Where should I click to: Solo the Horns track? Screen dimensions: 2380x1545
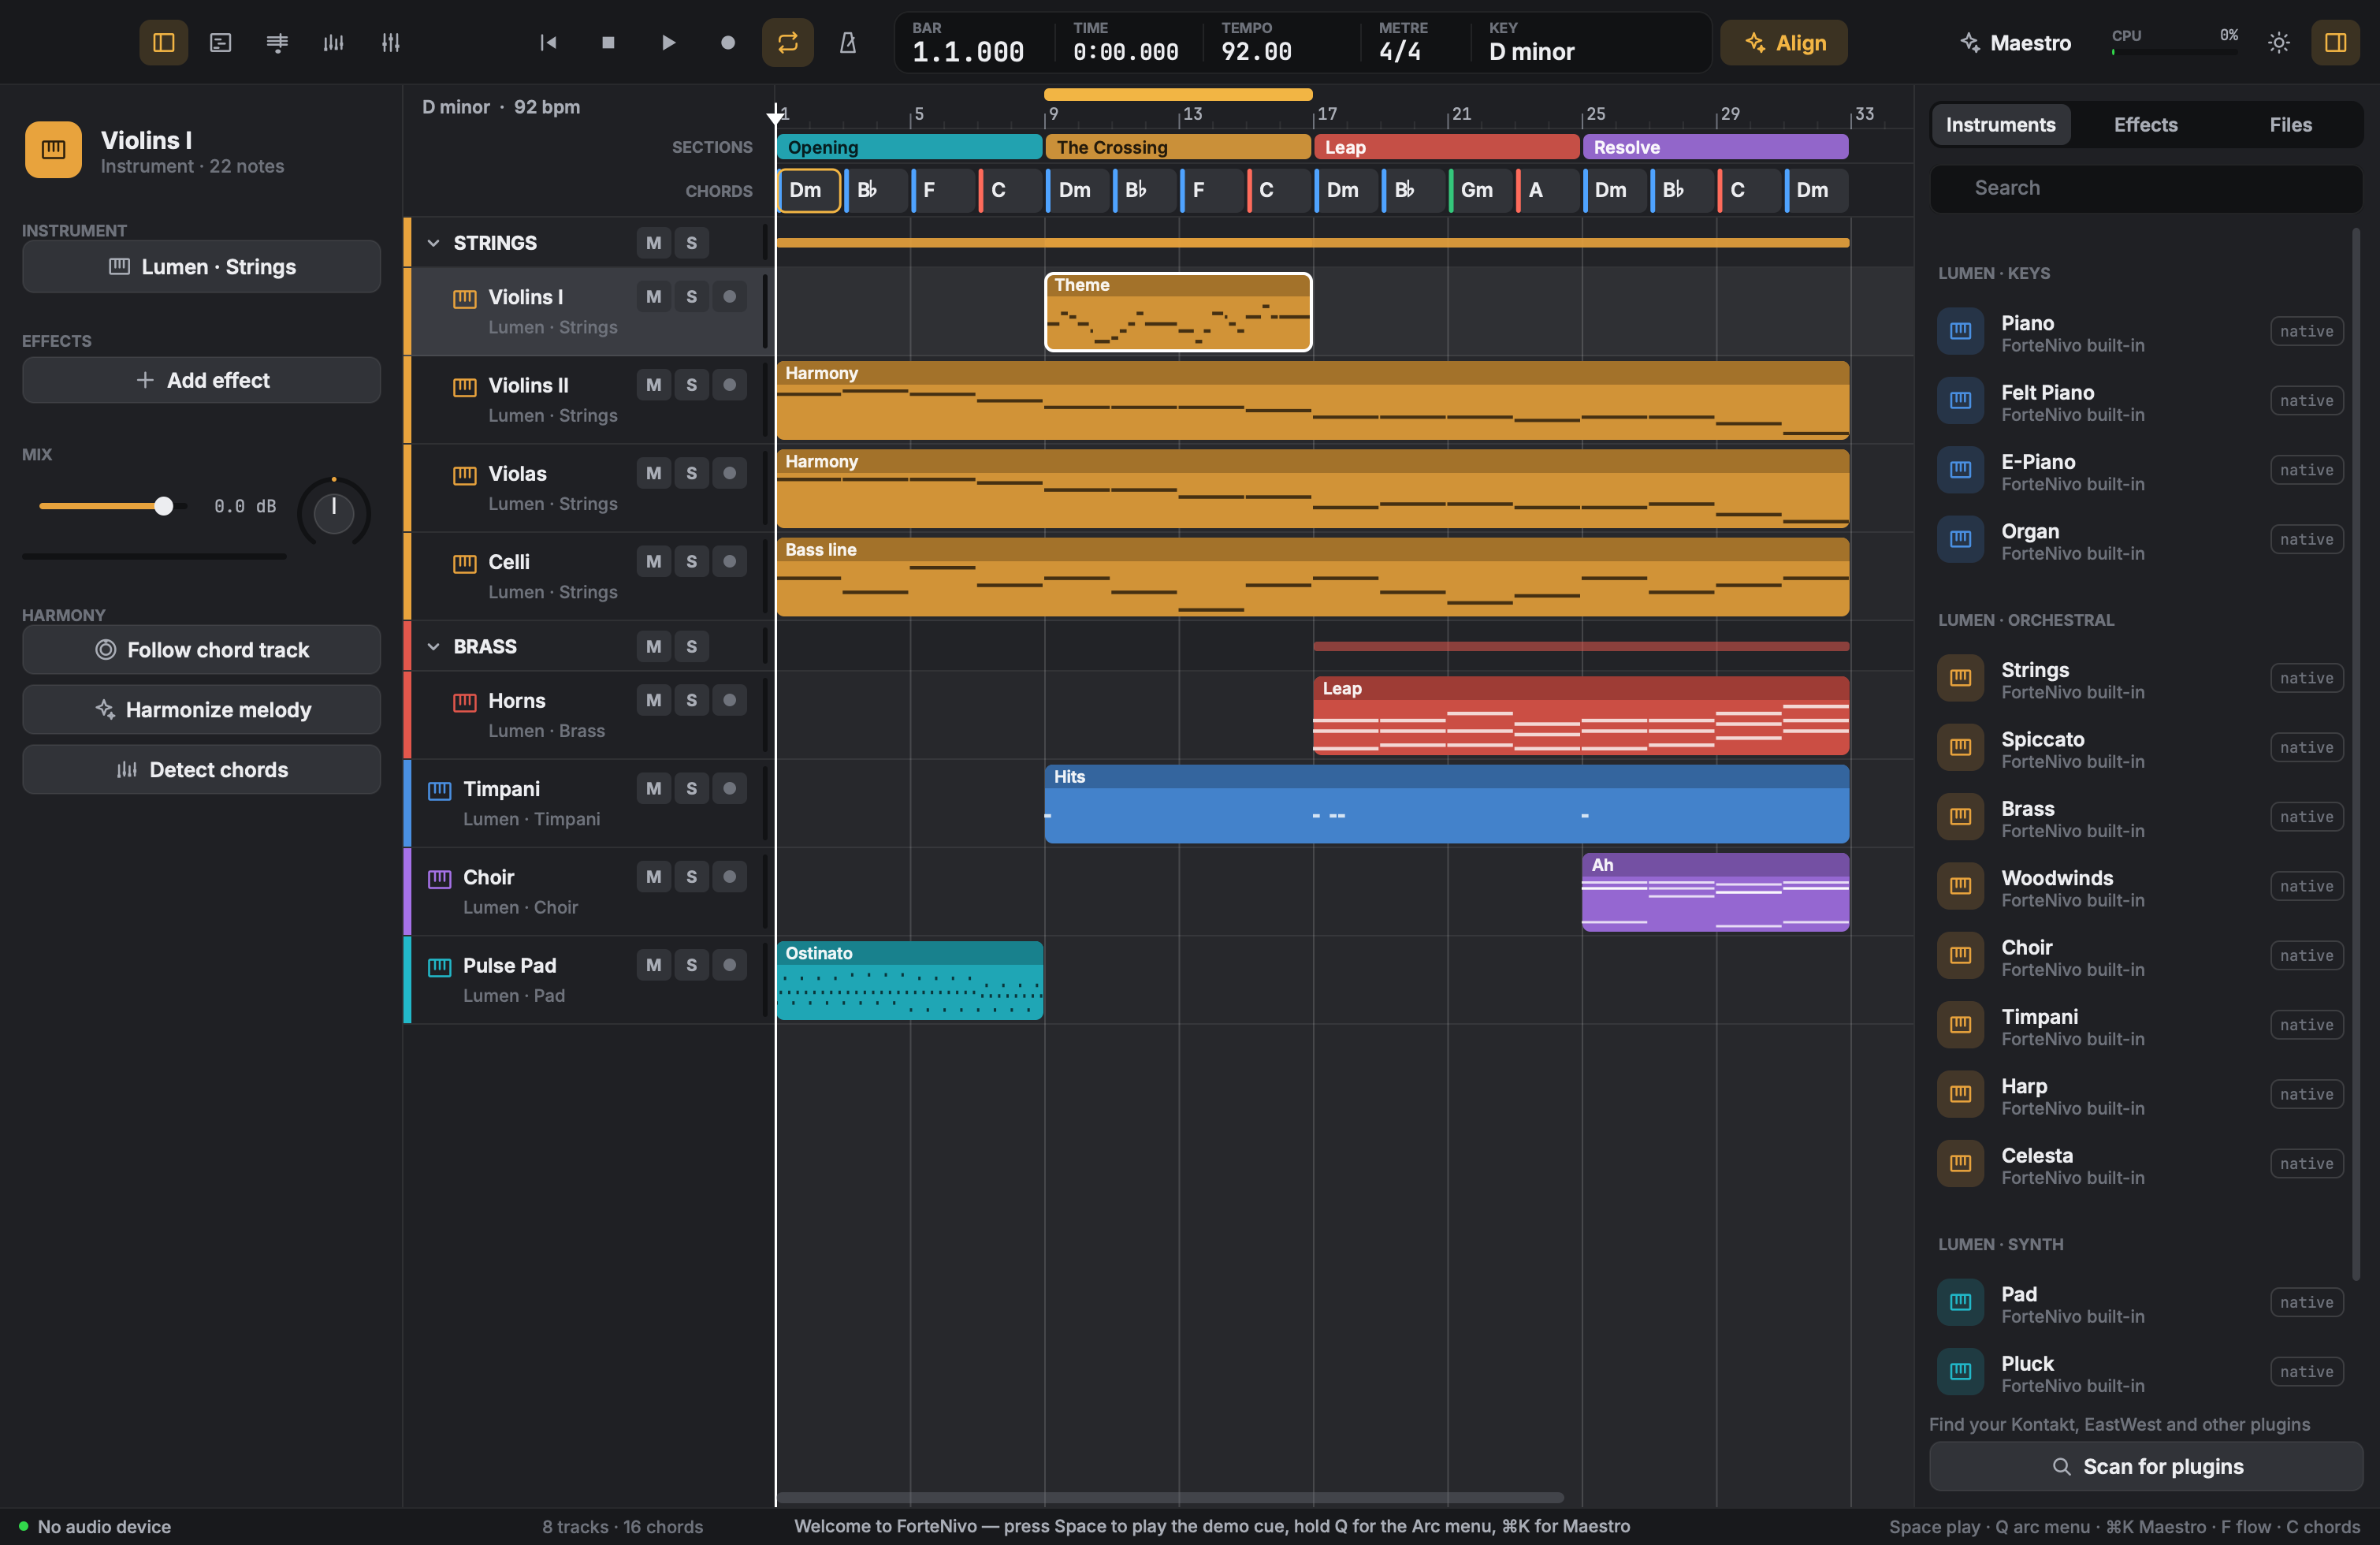691,701
